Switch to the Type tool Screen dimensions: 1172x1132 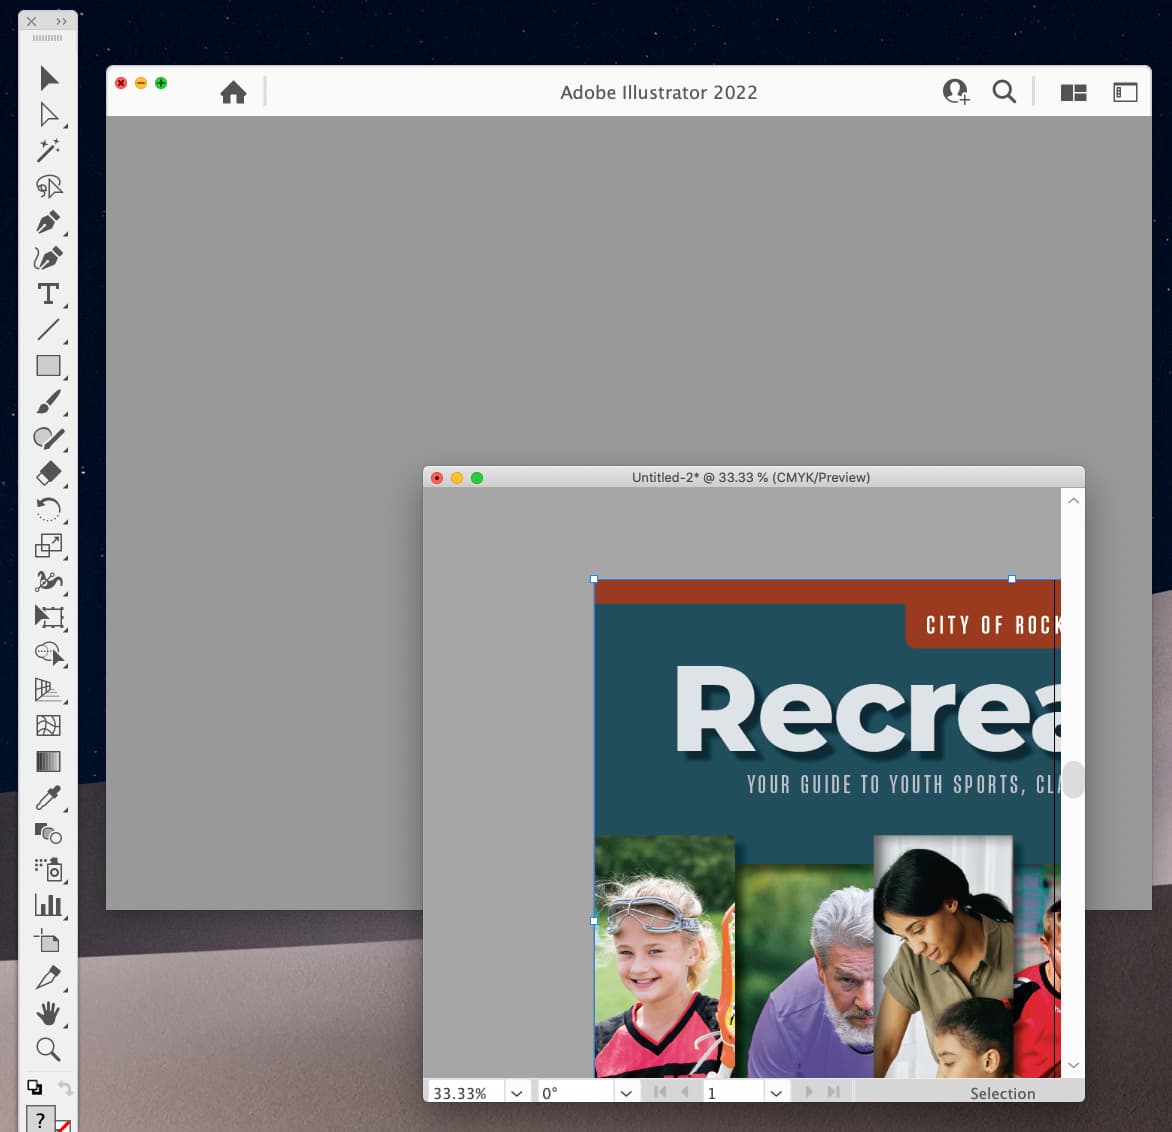tap(49, 294)
